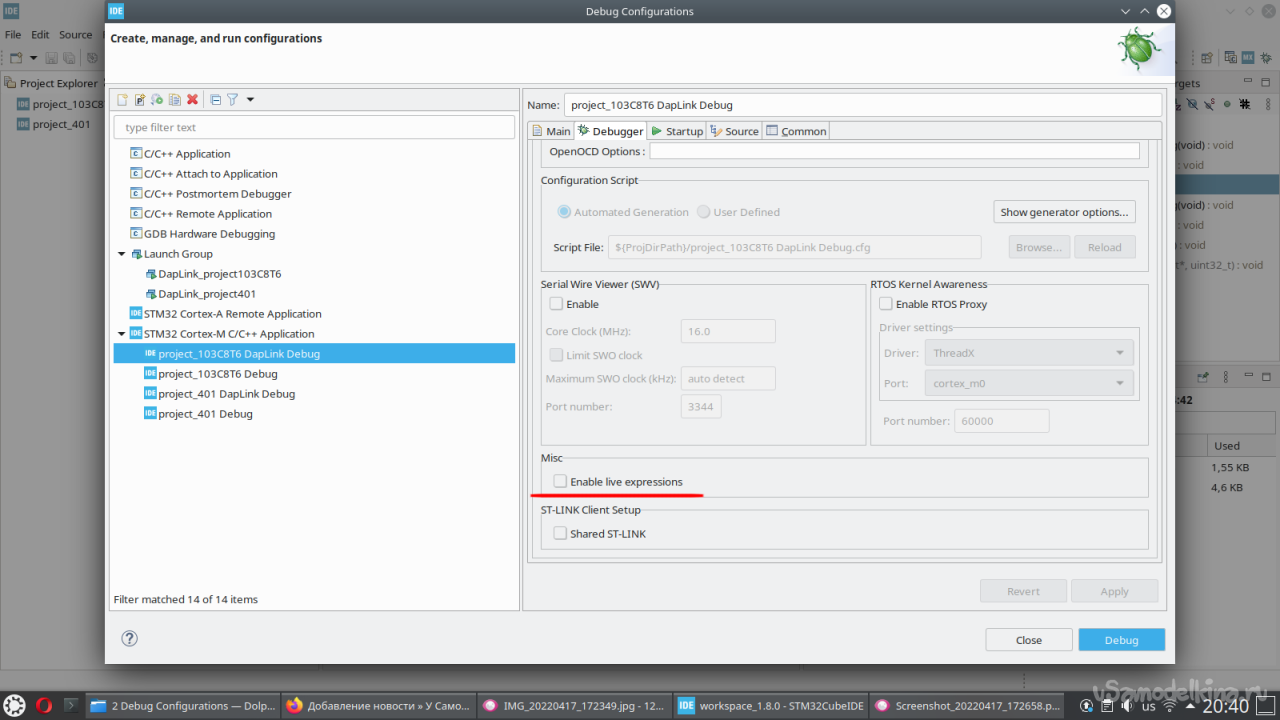The width and height of the screenshot is (1280, 720).
Task: Delete selected configuration with red X
Action: pos(192,99)
